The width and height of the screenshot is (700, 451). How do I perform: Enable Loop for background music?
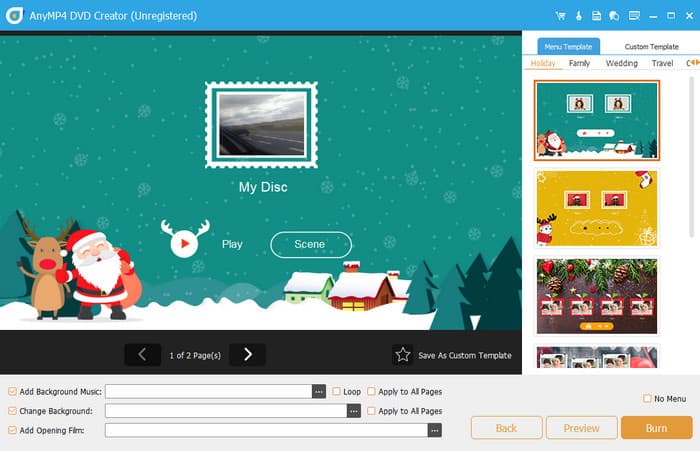(336, 392)
